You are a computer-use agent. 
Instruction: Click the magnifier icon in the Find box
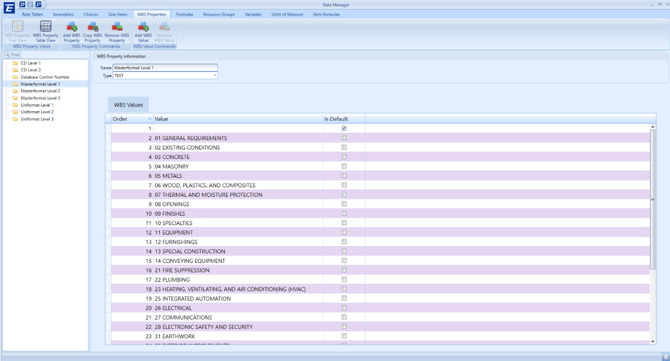tap(7, 55)
